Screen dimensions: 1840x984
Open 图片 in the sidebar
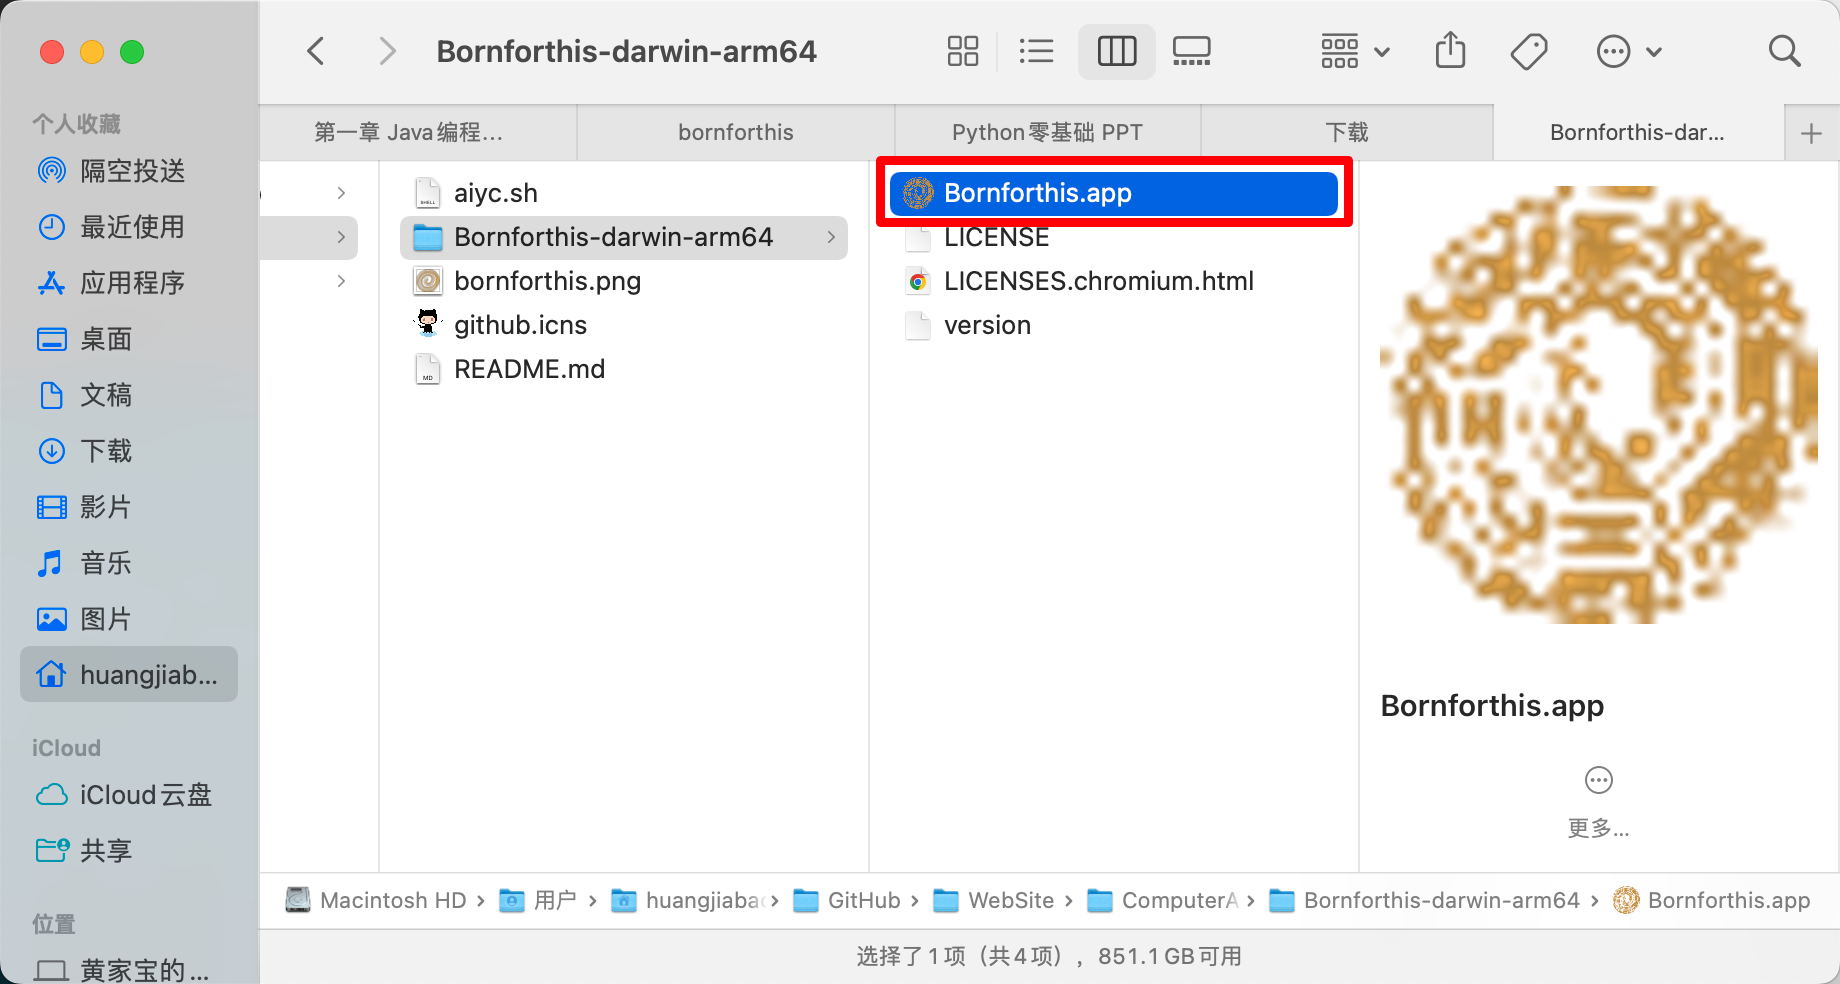[129, 619]
